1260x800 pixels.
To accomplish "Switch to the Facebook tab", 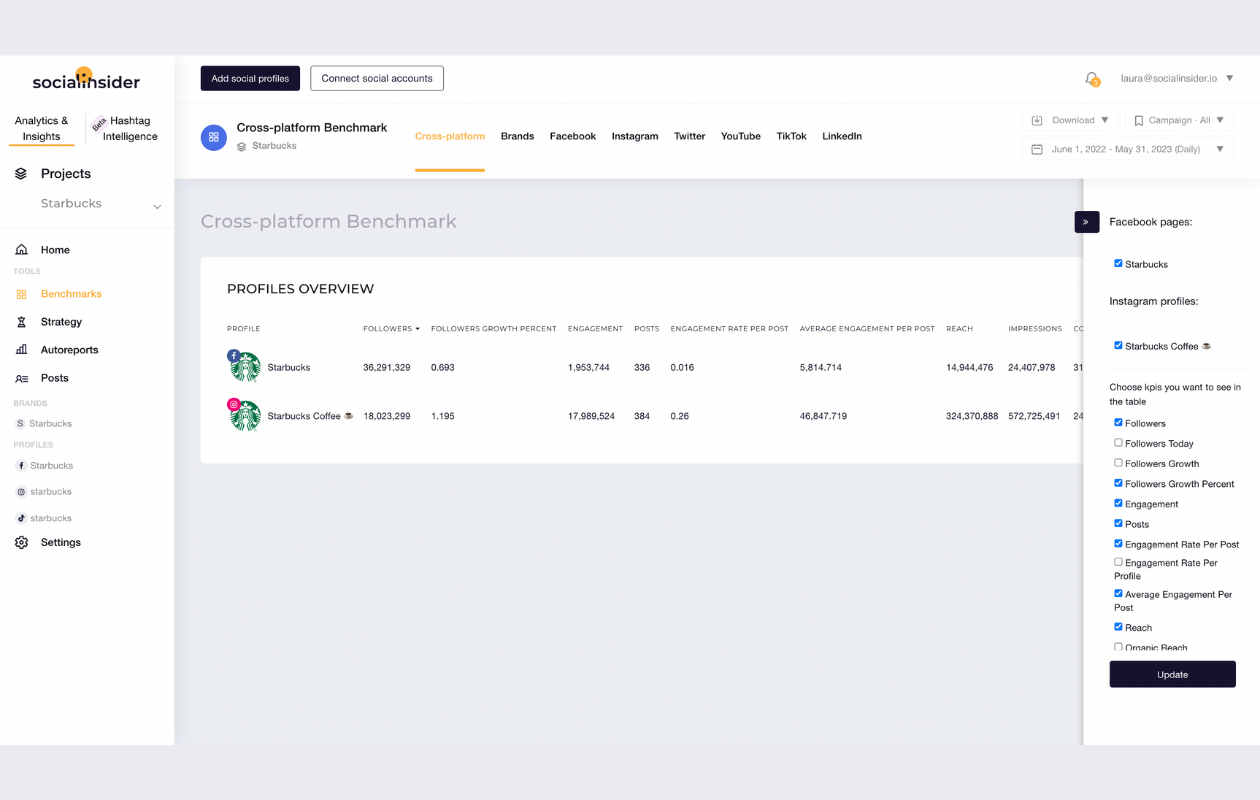I will (x=573, y=136).
